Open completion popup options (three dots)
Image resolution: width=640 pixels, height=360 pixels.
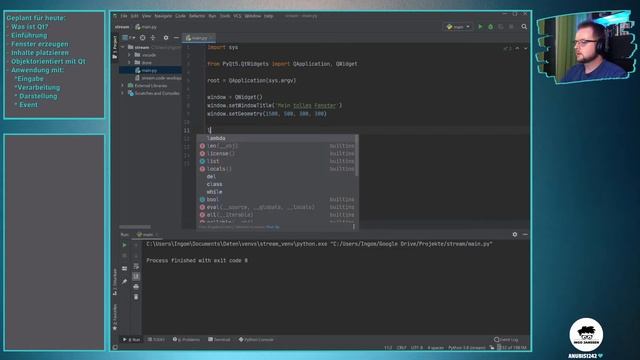[353, 227]
